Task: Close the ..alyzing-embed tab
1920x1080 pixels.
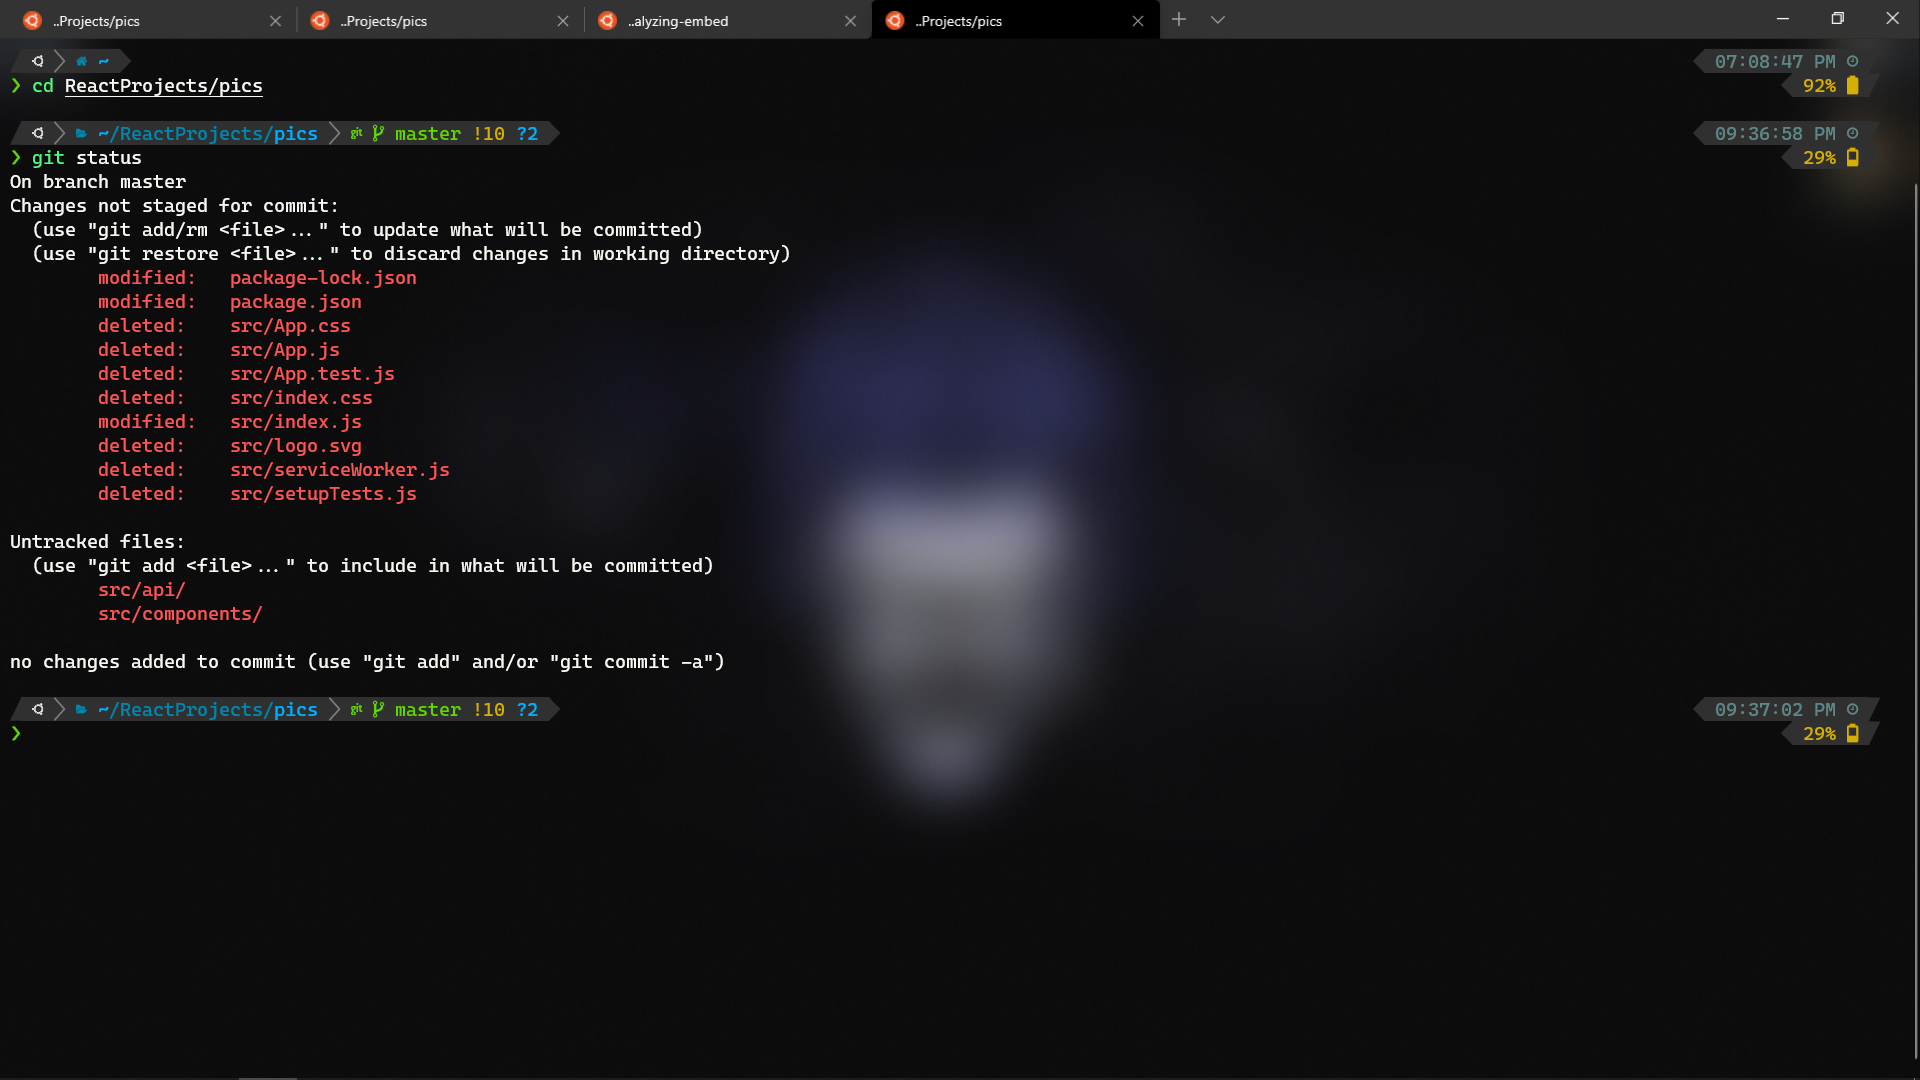Action: coord(851,20)
